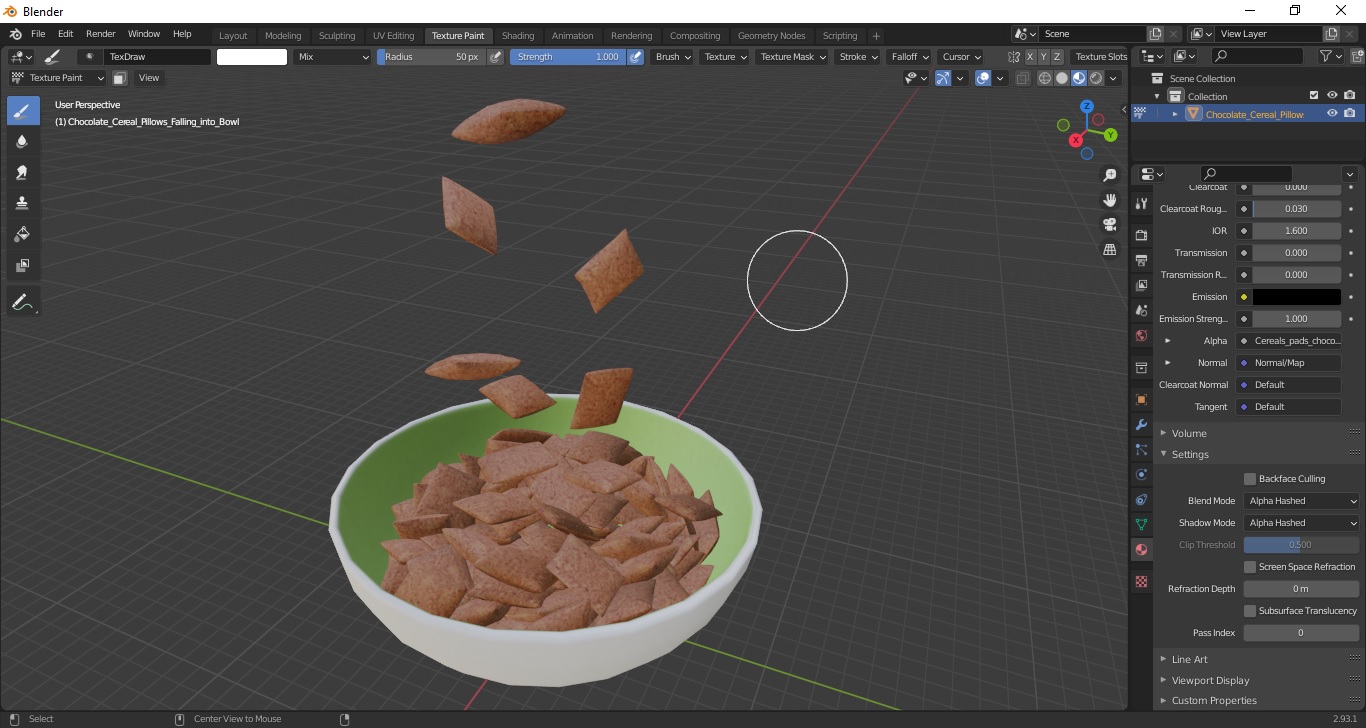Enable Backface Culling checkbox
The width and height of the screenshot is (1366, 728).
pyautogui.click(x=1250, y=479)
